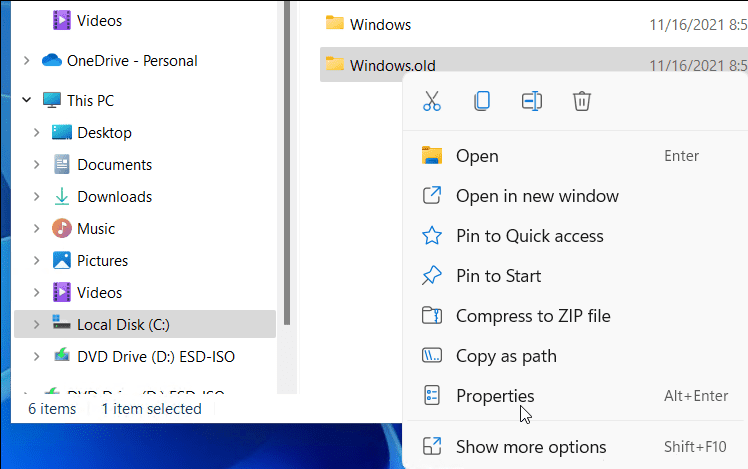Click Show more options
The height and width of the screenshot is (469, 748).
point(530,447)
